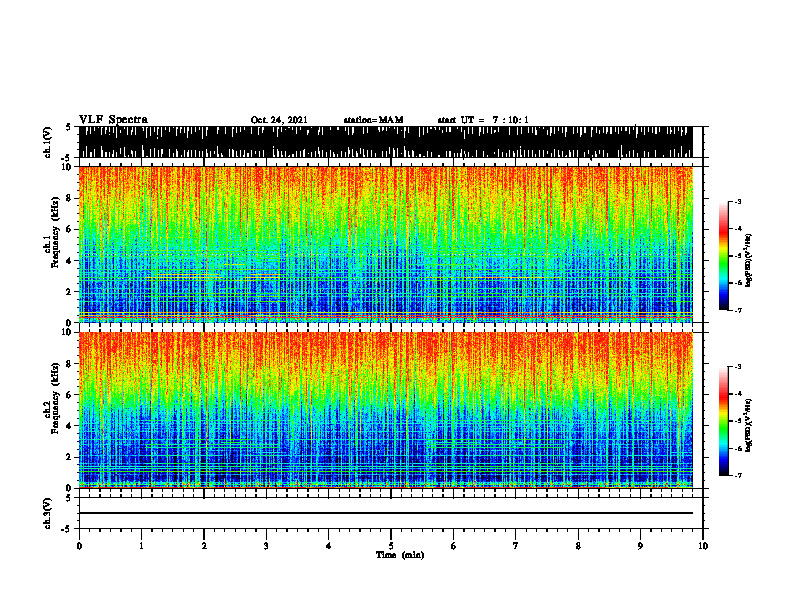
Task: Click the "6" kHz tick on ch.2 spectrogram axis
Action: [70, 395]
